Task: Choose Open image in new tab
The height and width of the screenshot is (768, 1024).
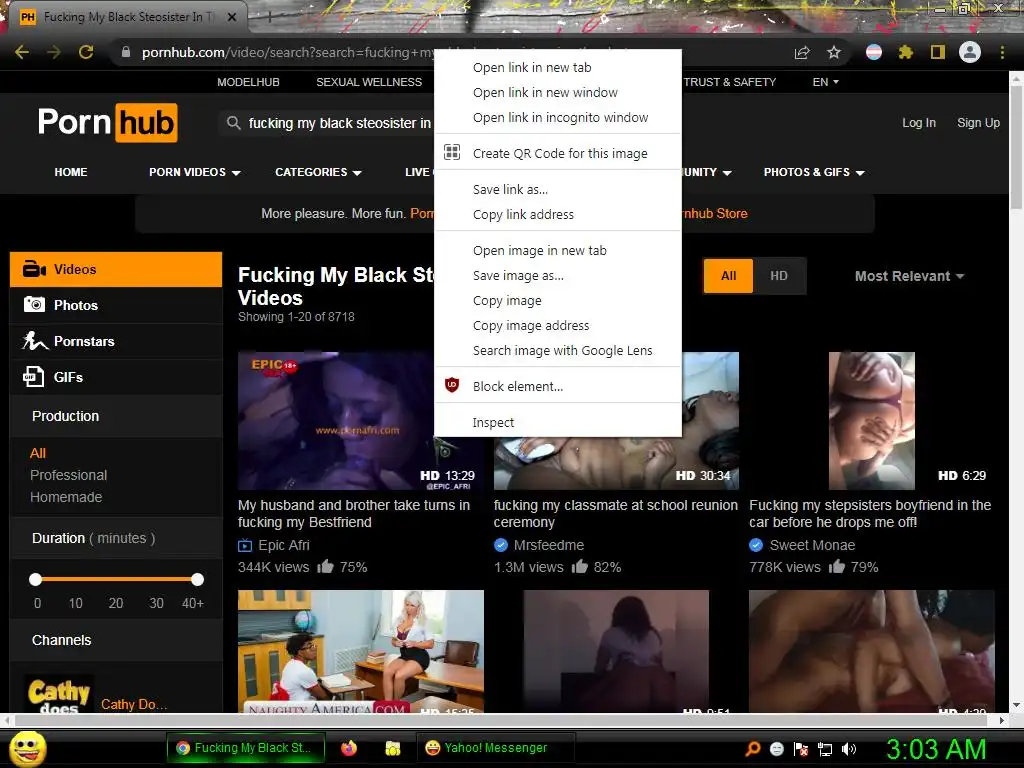Action: point(558,250)
